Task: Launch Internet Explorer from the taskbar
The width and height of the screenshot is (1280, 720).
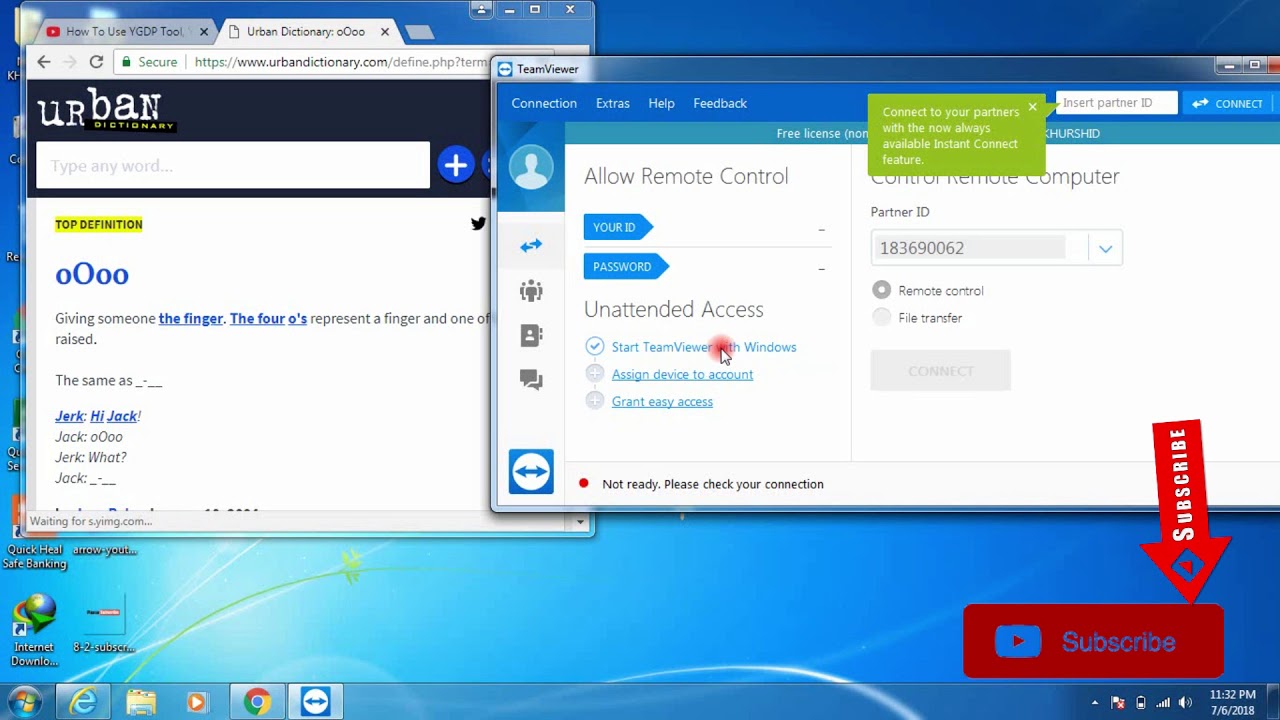Action: (83, 703)
